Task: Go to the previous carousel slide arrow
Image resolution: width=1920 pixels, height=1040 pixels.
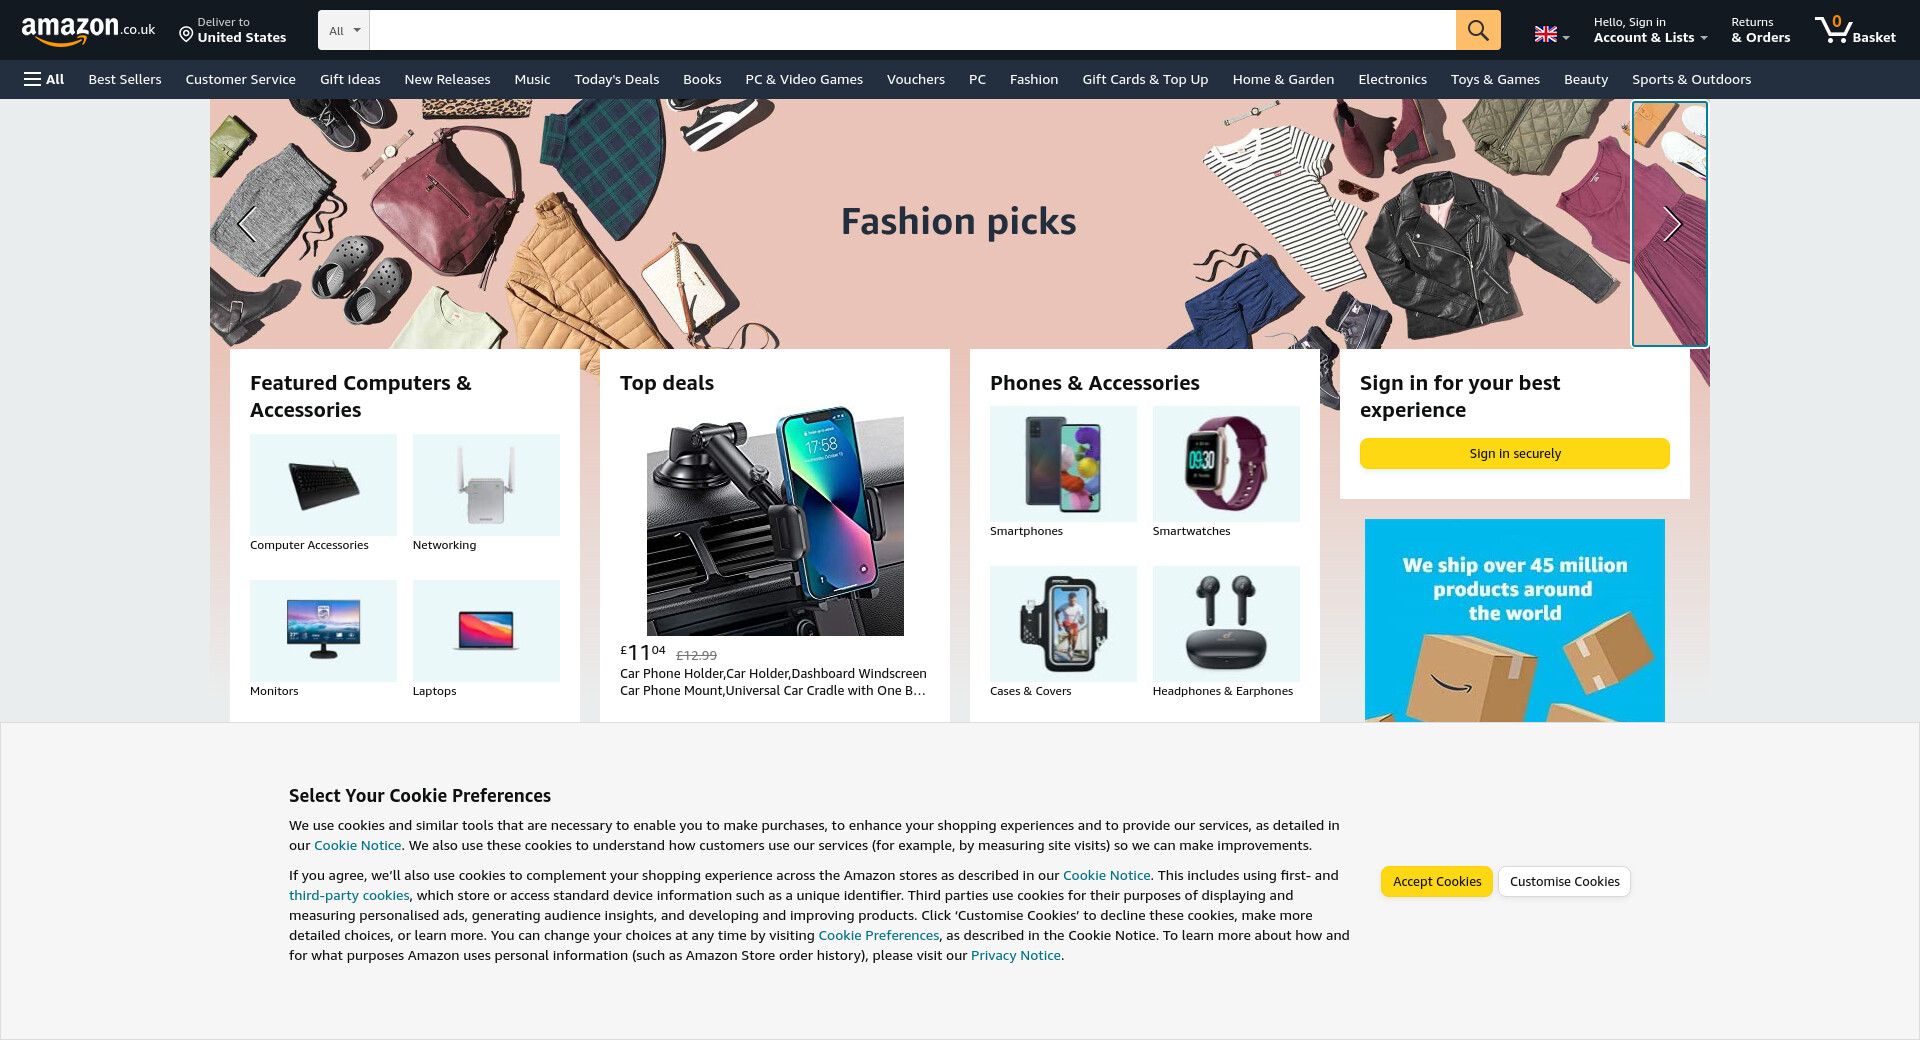Action: [247, 224]
